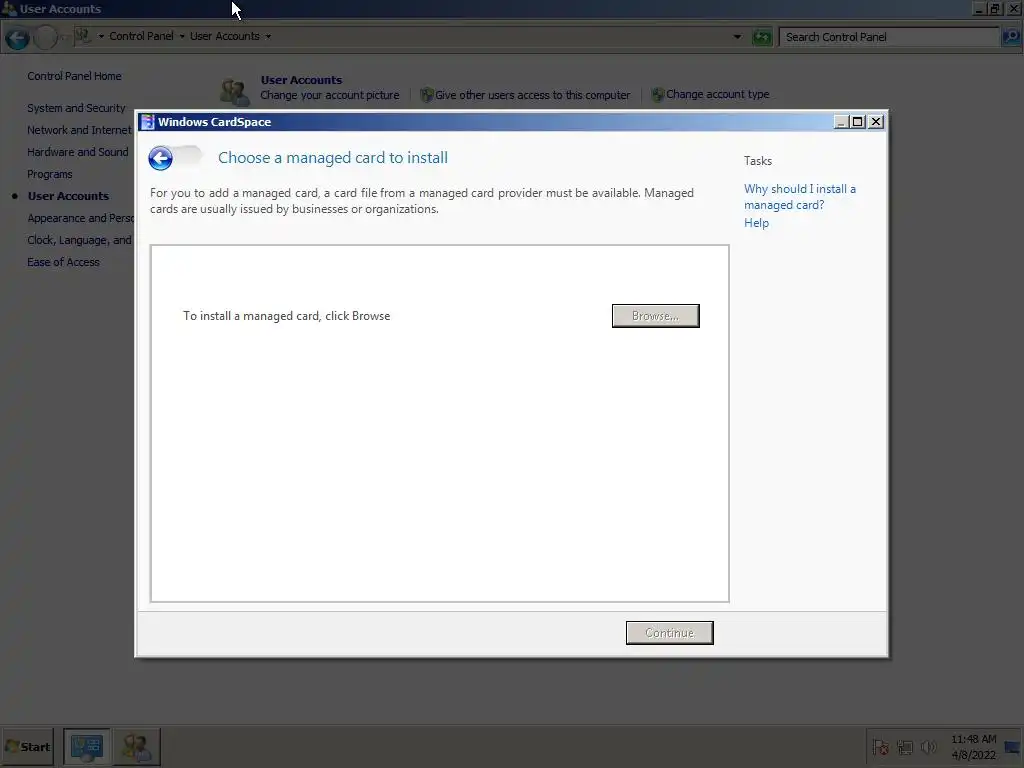Minimize the User Accounts Control Panel window
Viewport: 1024px width, 768px height.
point(979,9)
